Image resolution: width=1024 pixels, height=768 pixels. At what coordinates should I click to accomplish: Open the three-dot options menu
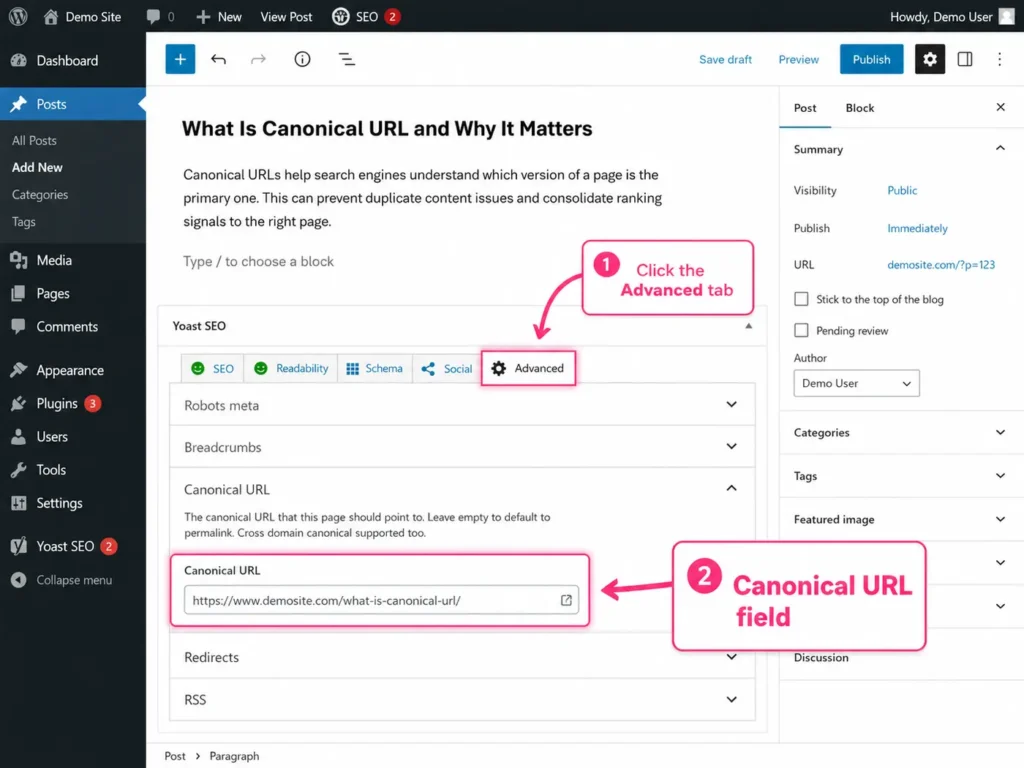click(x=999, y=59)
